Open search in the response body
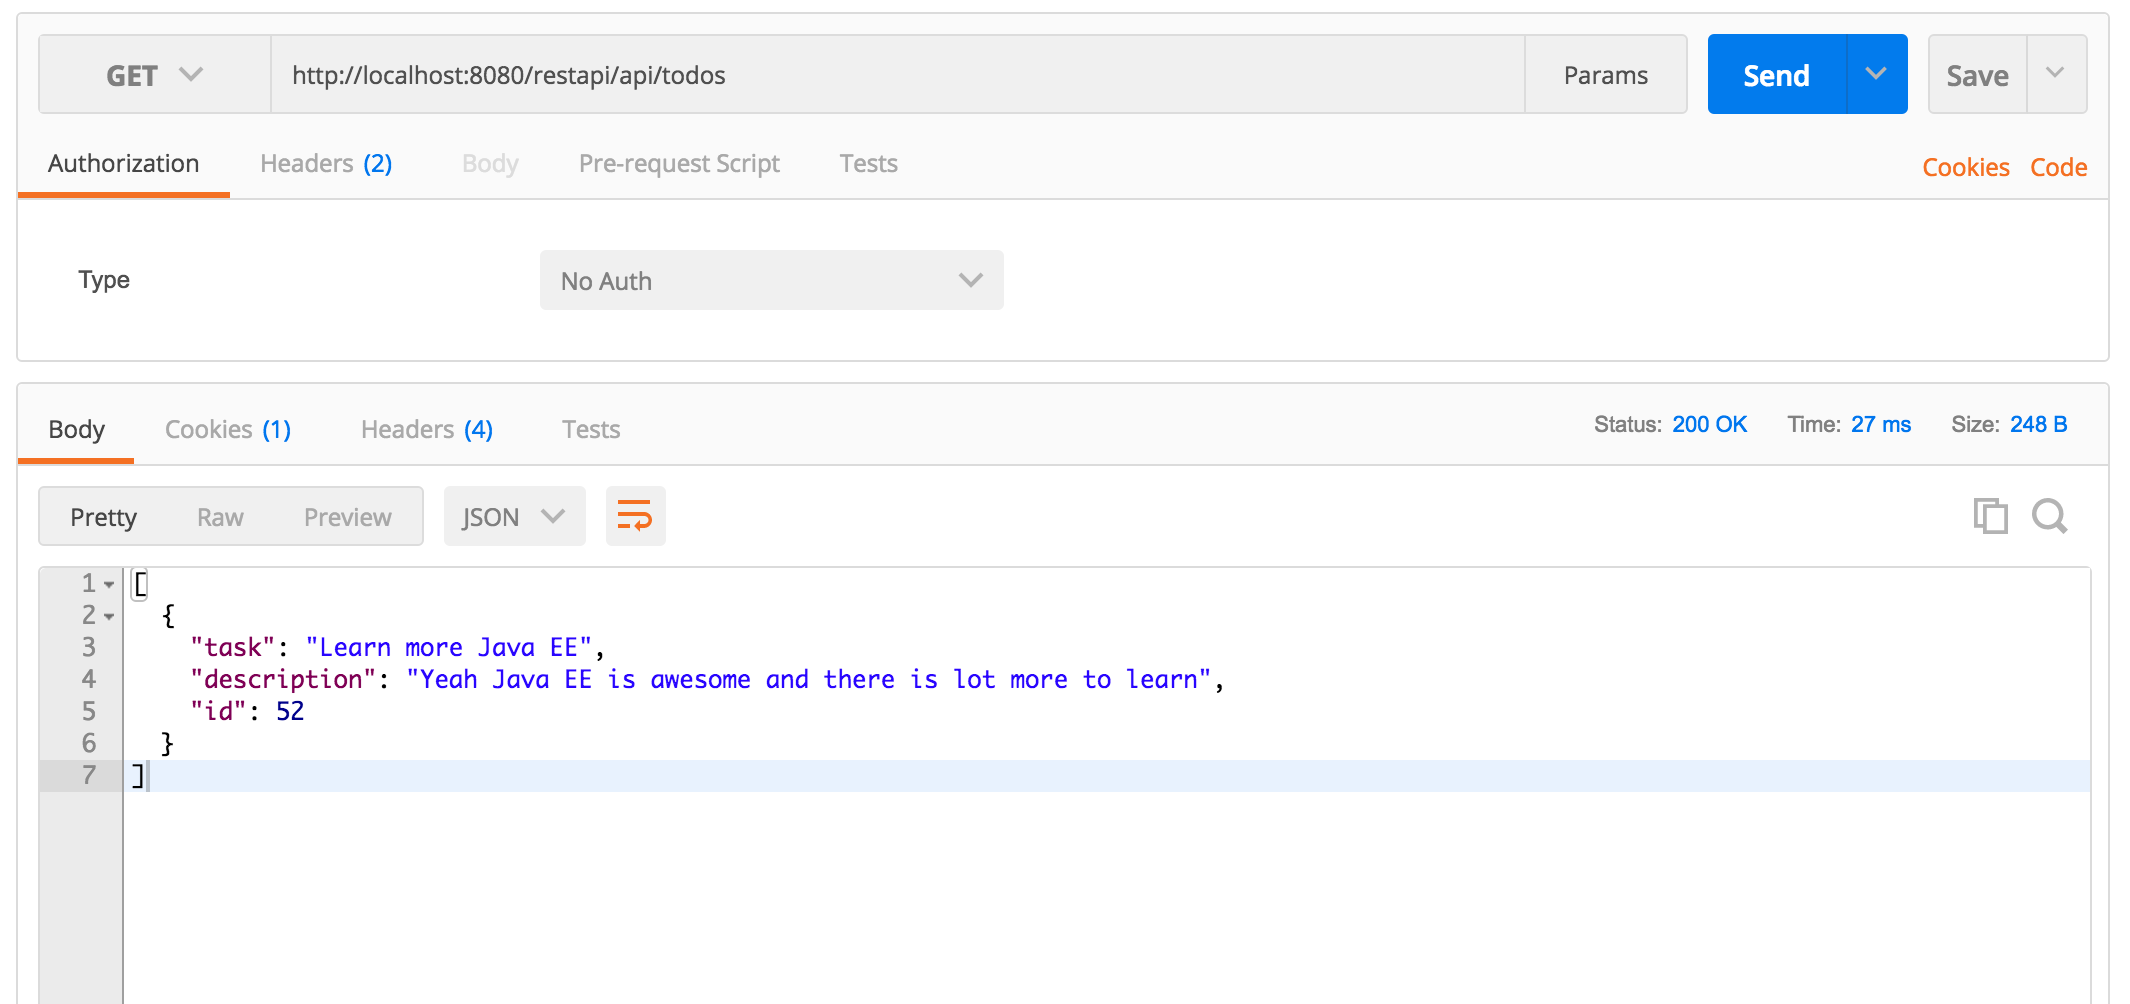Image resolution: width=2130 pixels, height=1004 pixels. pos(2050,516)
